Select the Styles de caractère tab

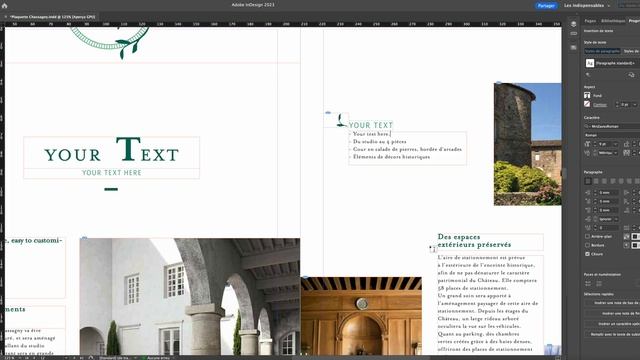click(x=631, y=51)
